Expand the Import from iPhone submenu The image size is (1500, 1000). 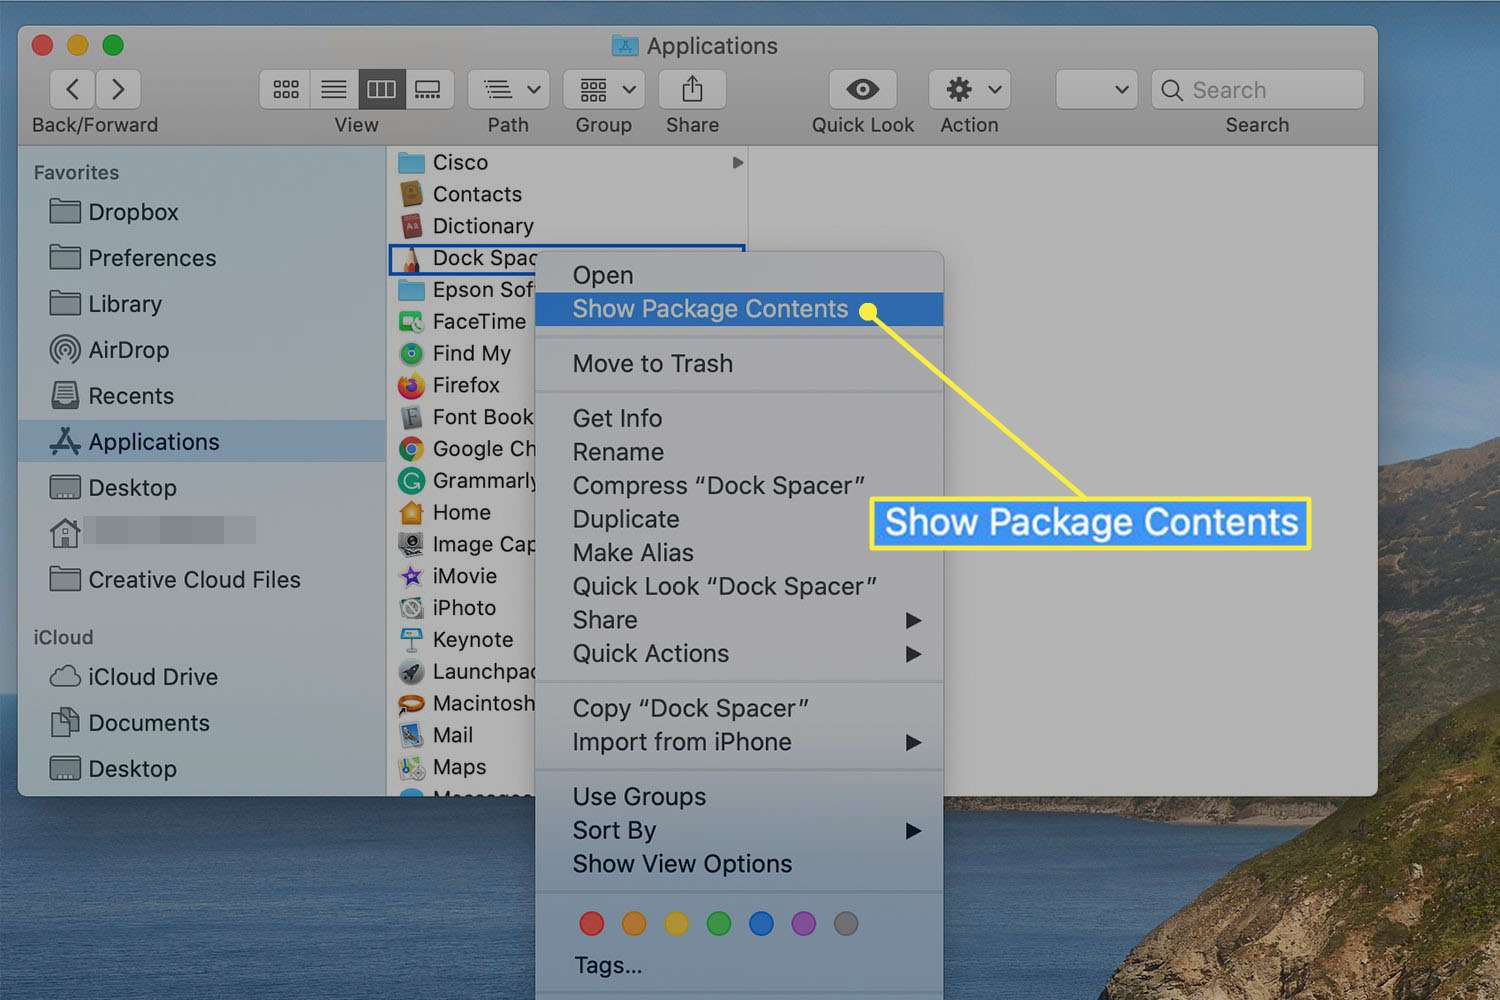click(x=739, y=742)
